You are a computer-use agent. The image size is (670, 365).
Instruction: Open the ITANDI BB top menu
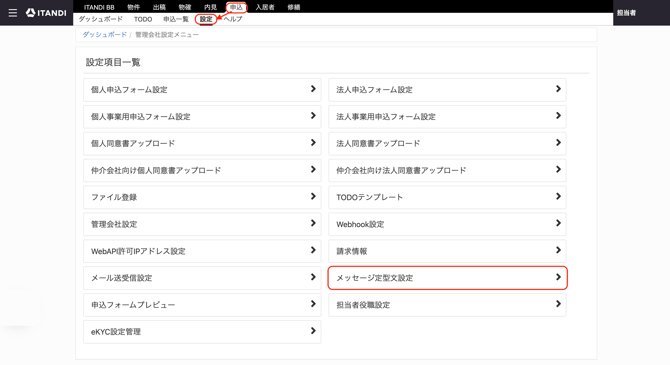pos(99,7)
